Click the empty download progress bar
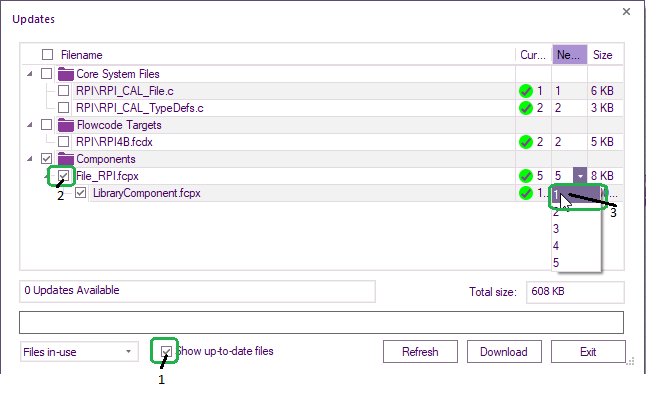Viewport: 653px width, 394px height. click(322, 322)
